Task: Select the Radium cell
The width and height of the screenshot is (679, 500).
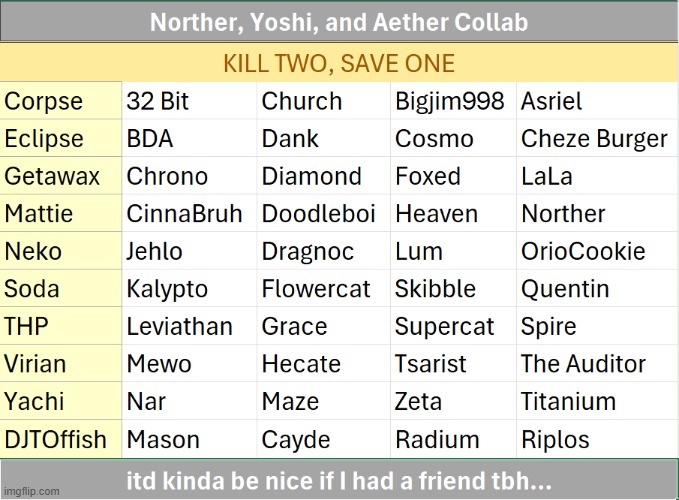Action: pos(453,439)
